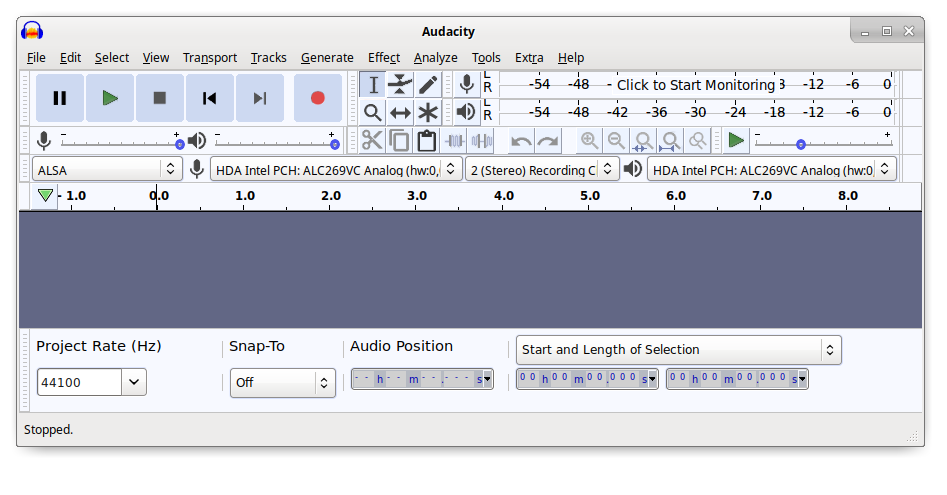Click the Play-at-Speed slider handle
Viewport: 947px width, 495px height.
pos(801,145)
